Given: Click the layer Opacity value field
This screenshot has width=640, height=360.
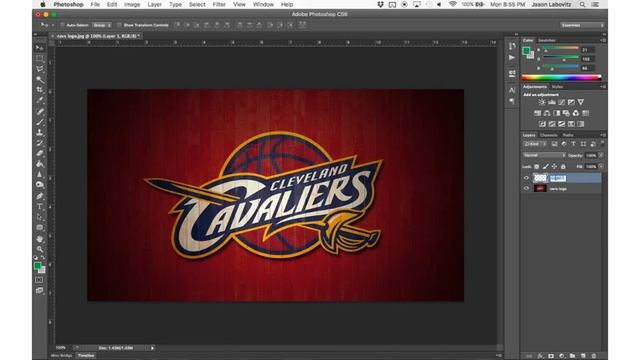Looking at the screenshot, I should point(591,155).
